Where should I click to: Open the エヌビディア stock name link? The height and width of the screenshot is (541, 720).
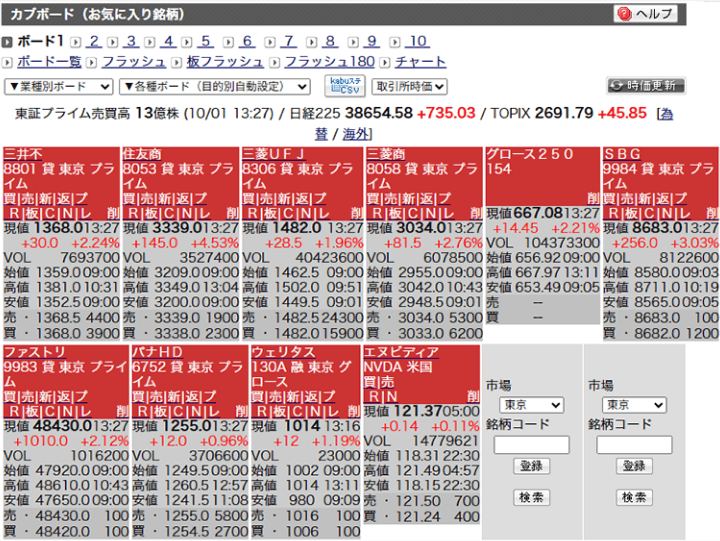[x=401, y=352]
